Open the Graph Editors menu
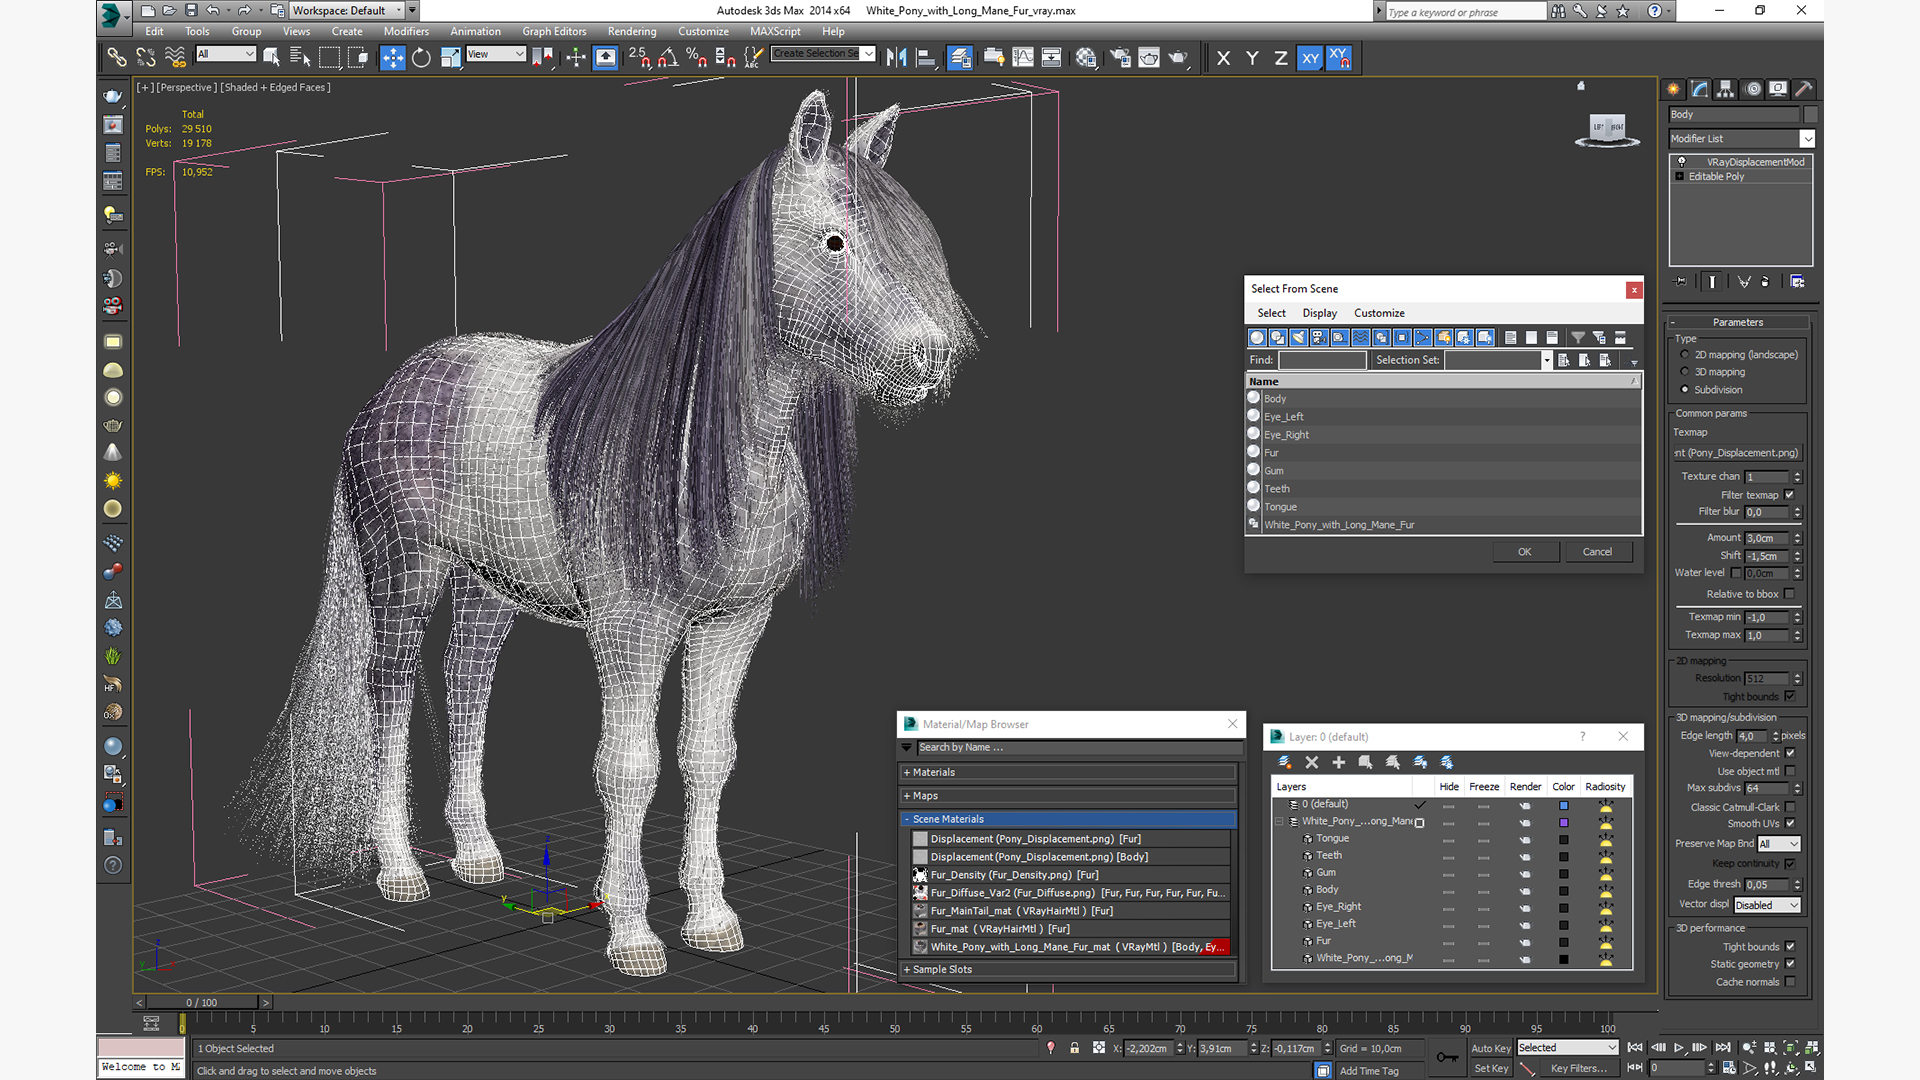Screen dimensions: 1920x1080 553,31
